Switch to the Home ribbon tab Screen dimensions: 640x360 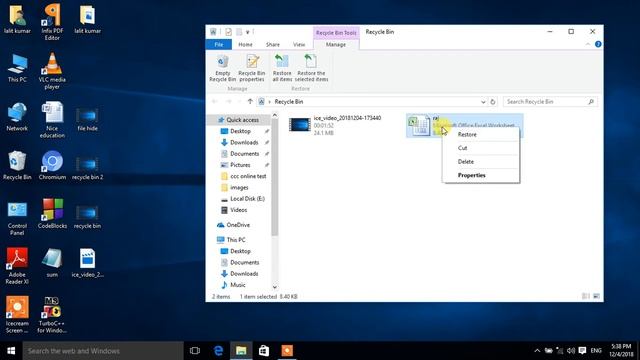coord(245,44)
